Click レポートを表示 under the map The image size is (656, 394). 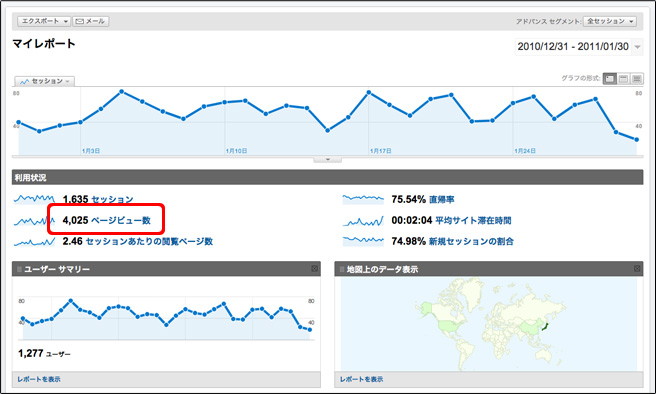(361, 379)
